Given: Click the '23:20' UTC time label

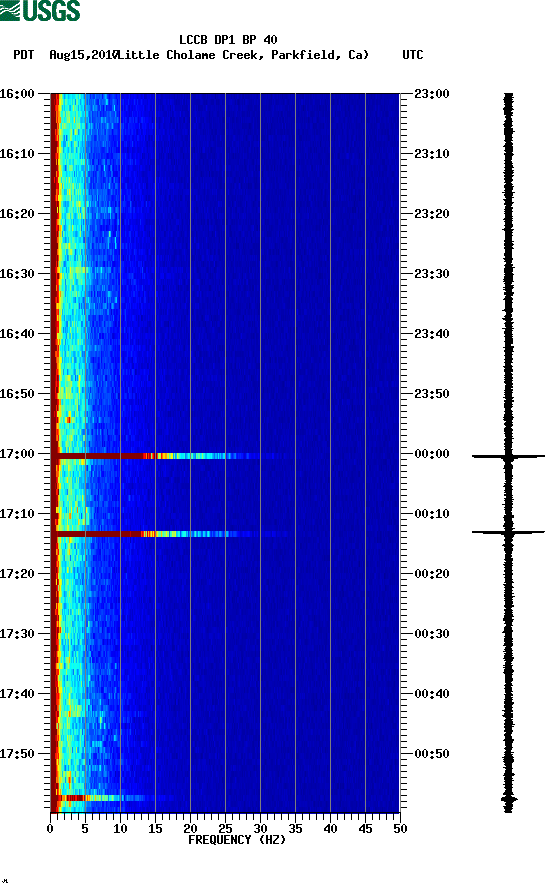Looking at the screenshot, I should click(x=432, y=214).
